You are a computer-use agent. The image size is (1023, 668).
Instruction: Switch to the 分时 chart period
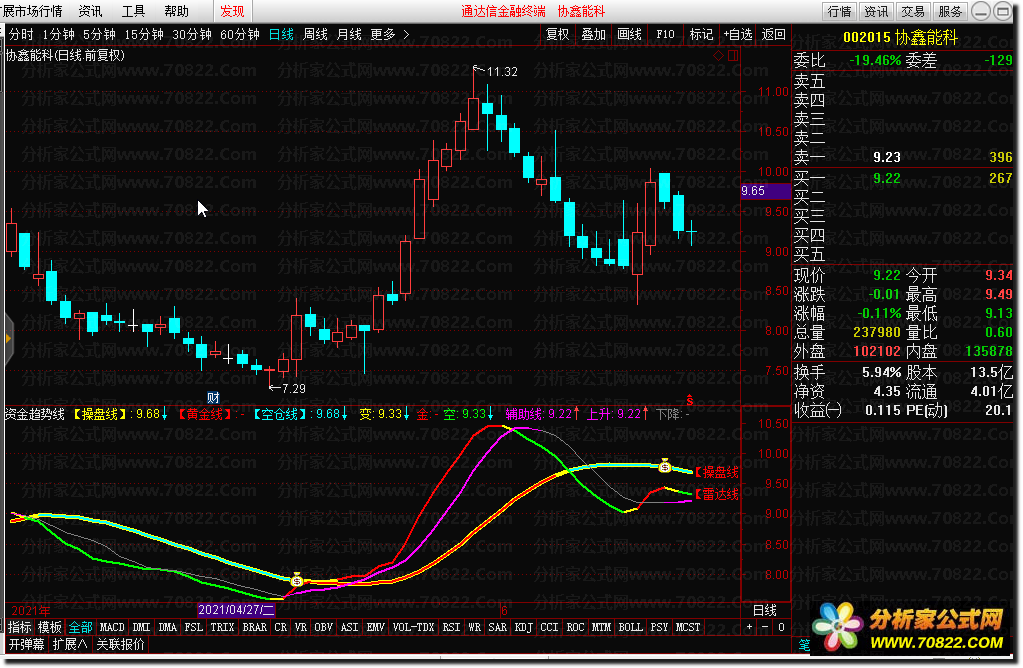[x=21, y=35]
